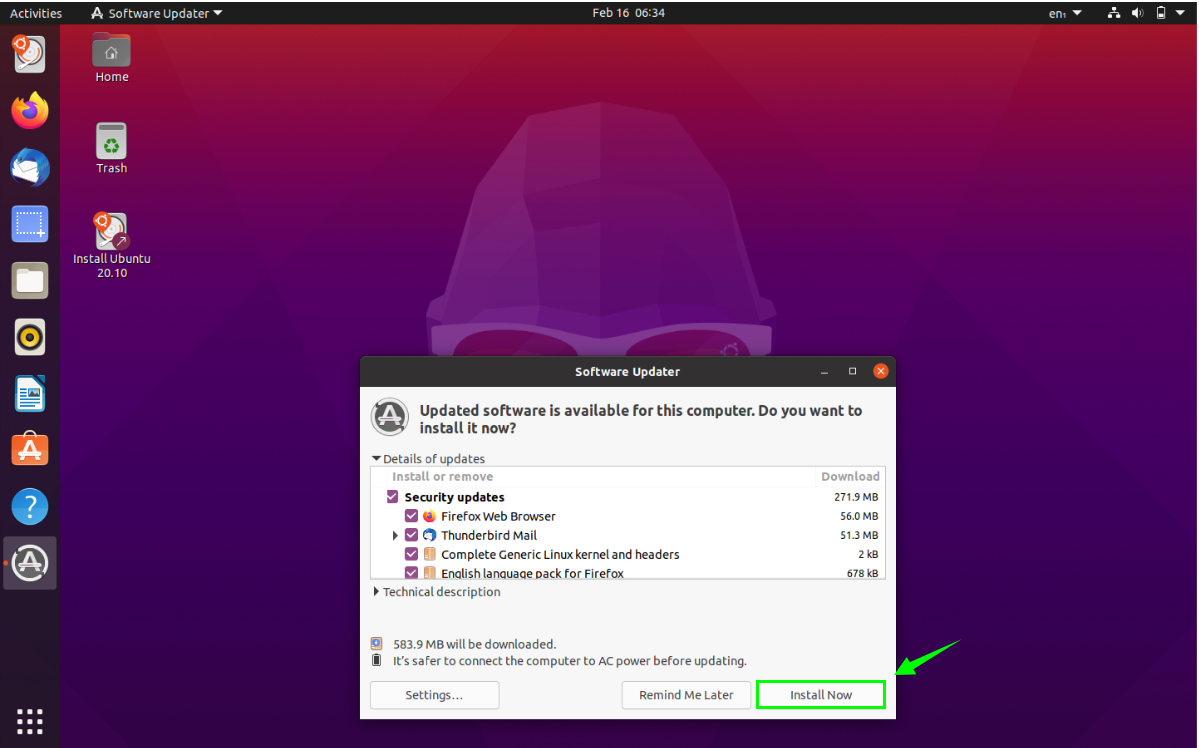Uncheck the Firefox Web Browser update
The image size is (1199, 748).
[411, 516]
